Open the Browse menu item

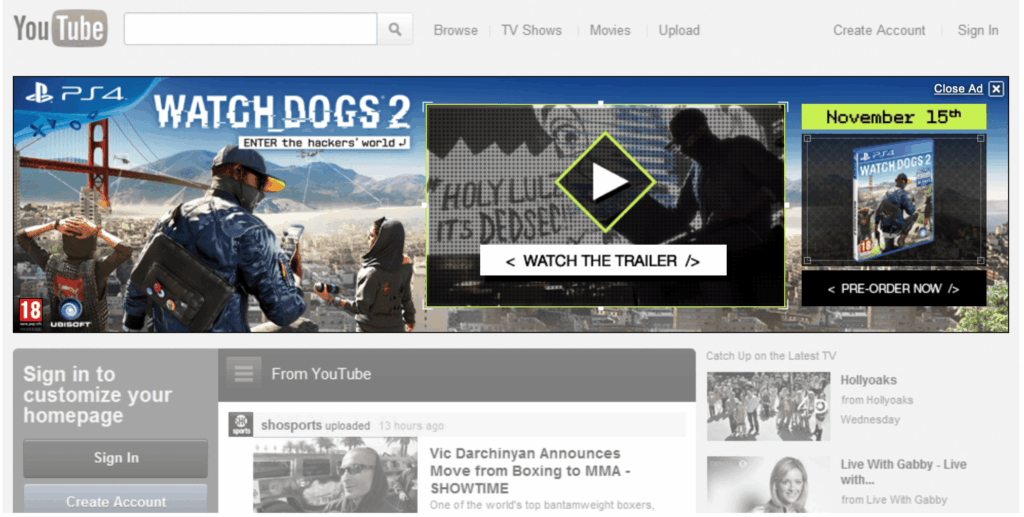455,30
